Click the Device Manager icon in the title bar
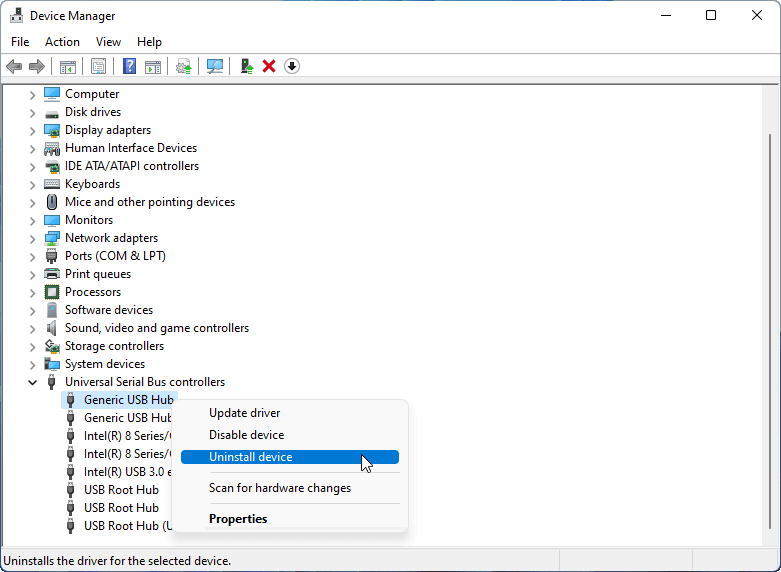 pyautogui.click(x=16, y=16)
